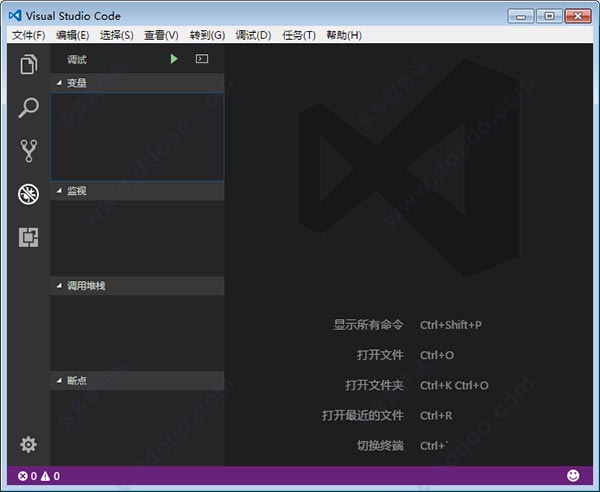Open the 选择(S) menu
The width and height of the screenshot is (600, 492).
coord(117,35)
